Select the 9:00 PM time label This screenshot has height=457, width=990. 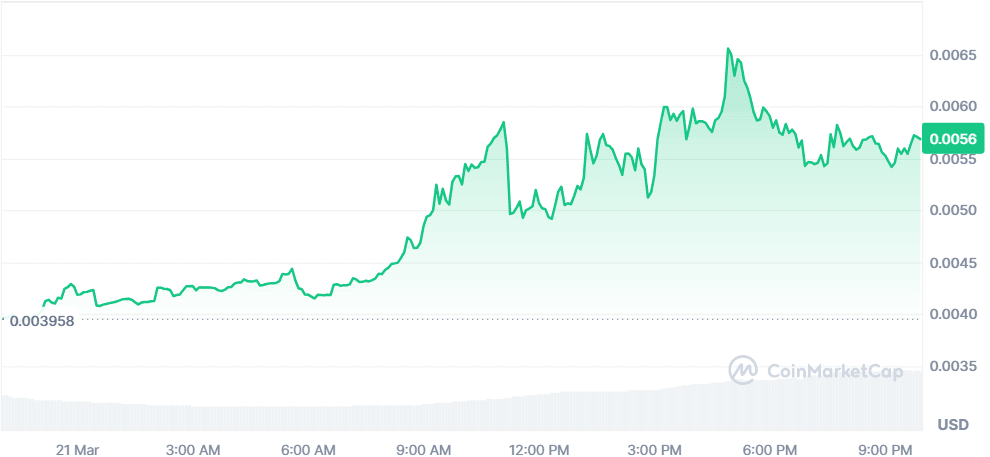pos(886,448)
